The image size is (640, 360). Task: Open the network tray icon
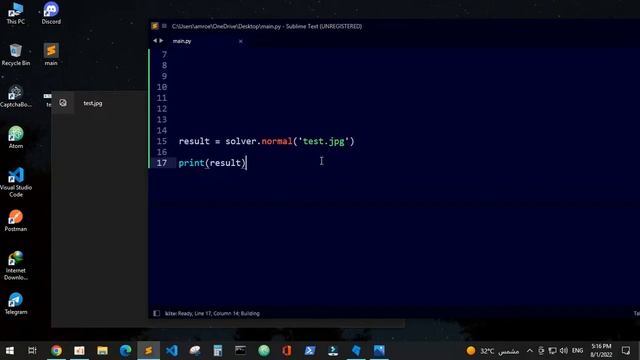tap(552, 351)
